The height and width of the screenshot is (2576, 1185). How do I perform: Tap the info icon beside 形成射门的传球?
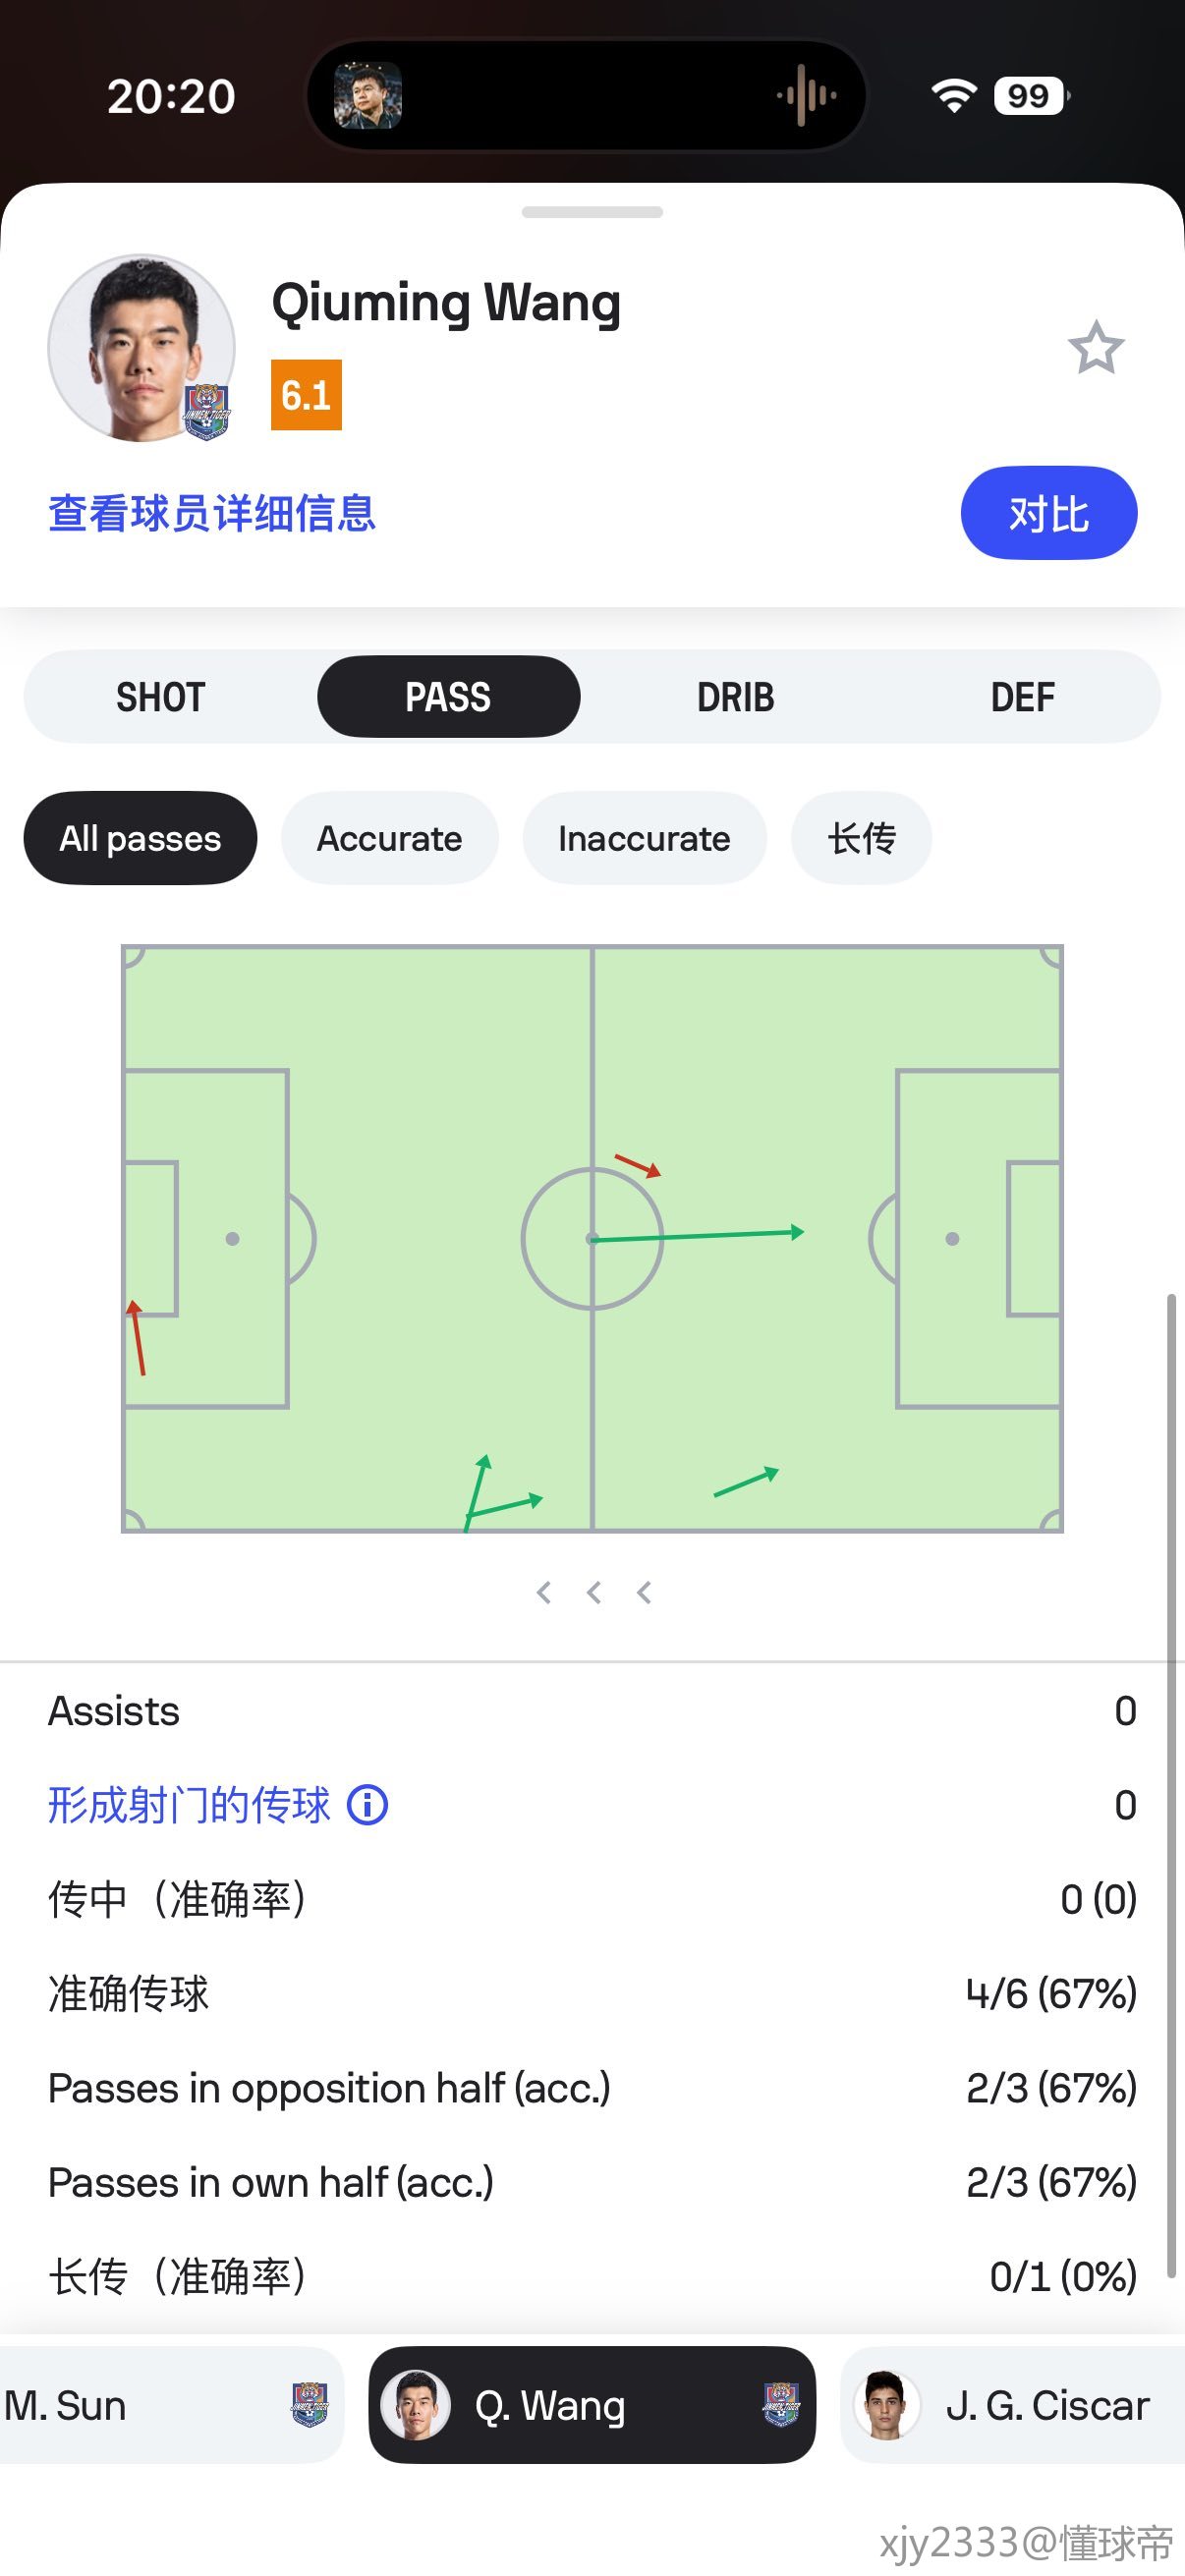click(x=367, y=1805)
